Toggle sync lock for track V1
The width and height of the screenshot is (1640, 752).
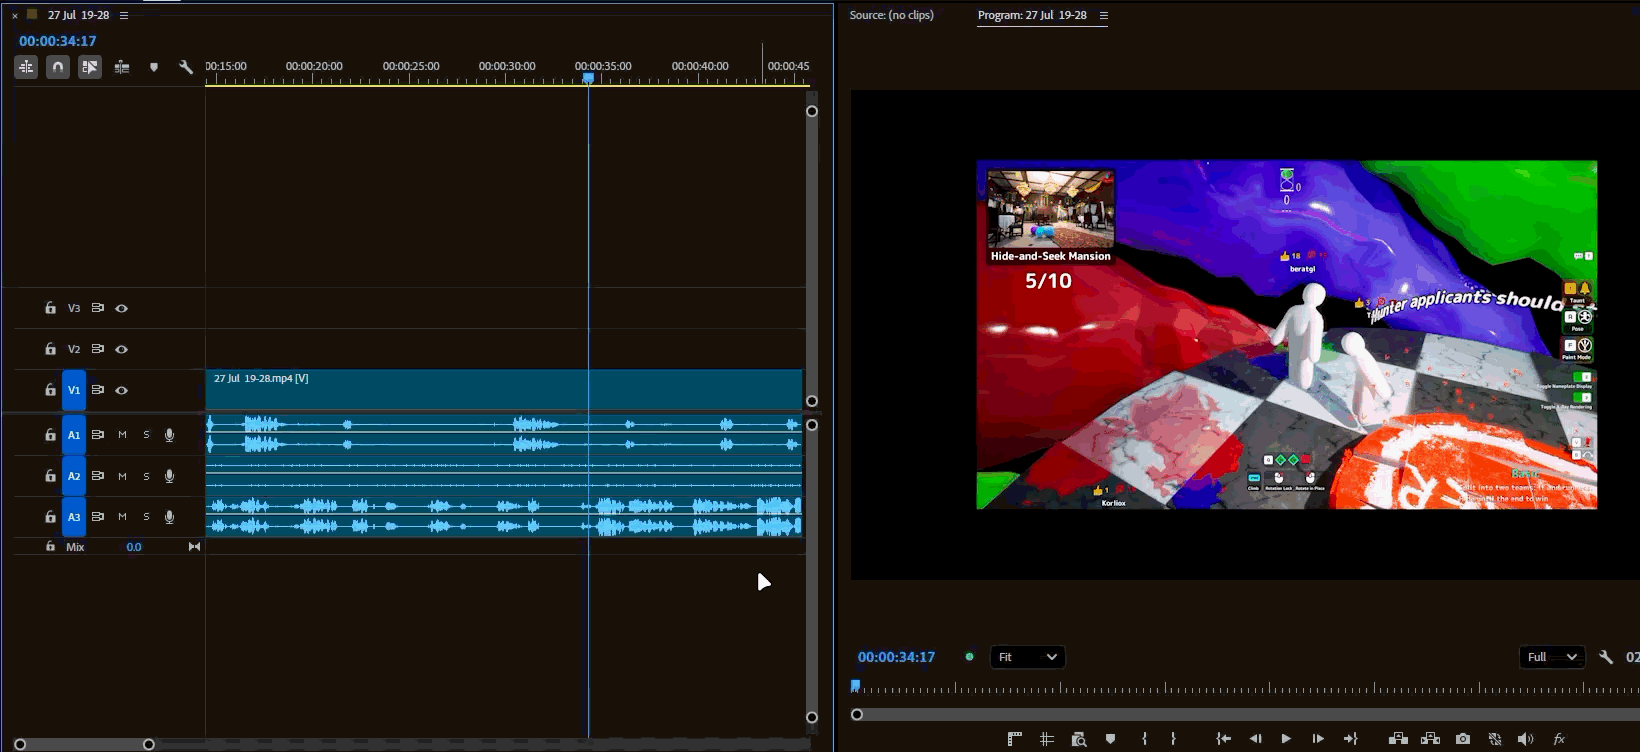click(x=98, y=390)
